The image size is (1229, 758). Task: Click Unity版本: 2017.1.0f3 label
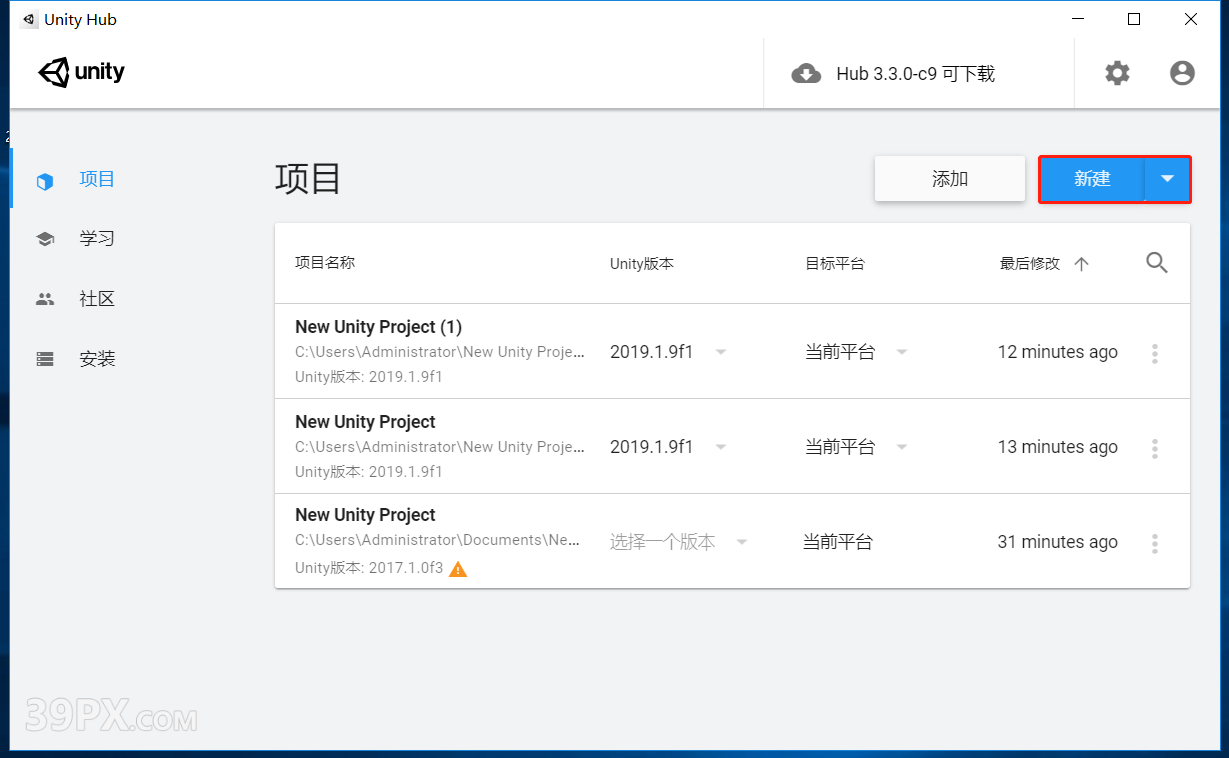(369, 568)
